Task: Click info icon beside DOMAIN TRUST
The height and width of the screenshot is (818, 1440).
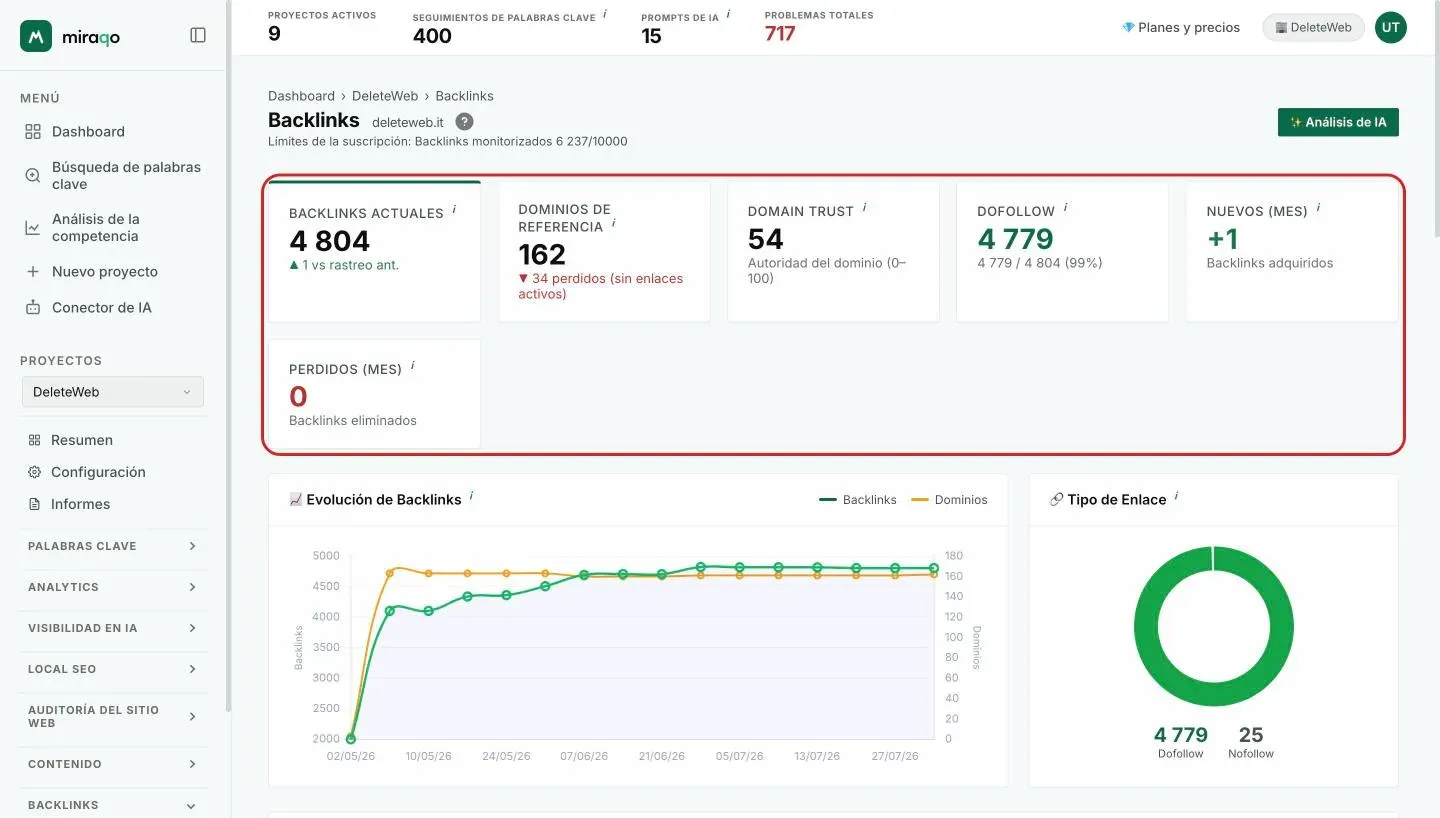Action: coord(864,207)
